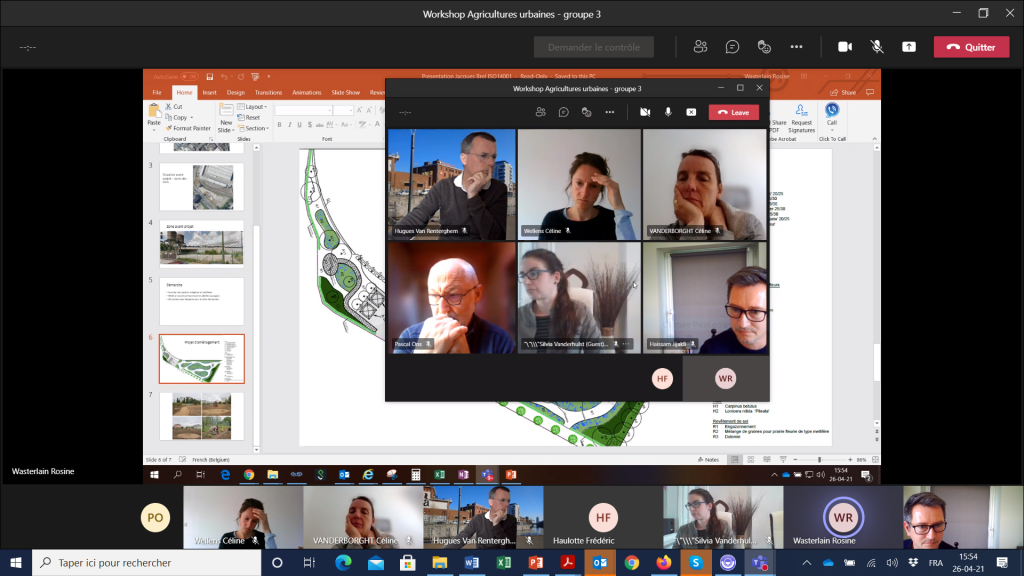Click the PowerPoint zoom slider handle
The image size is (1024, 576).
(820, 460)
